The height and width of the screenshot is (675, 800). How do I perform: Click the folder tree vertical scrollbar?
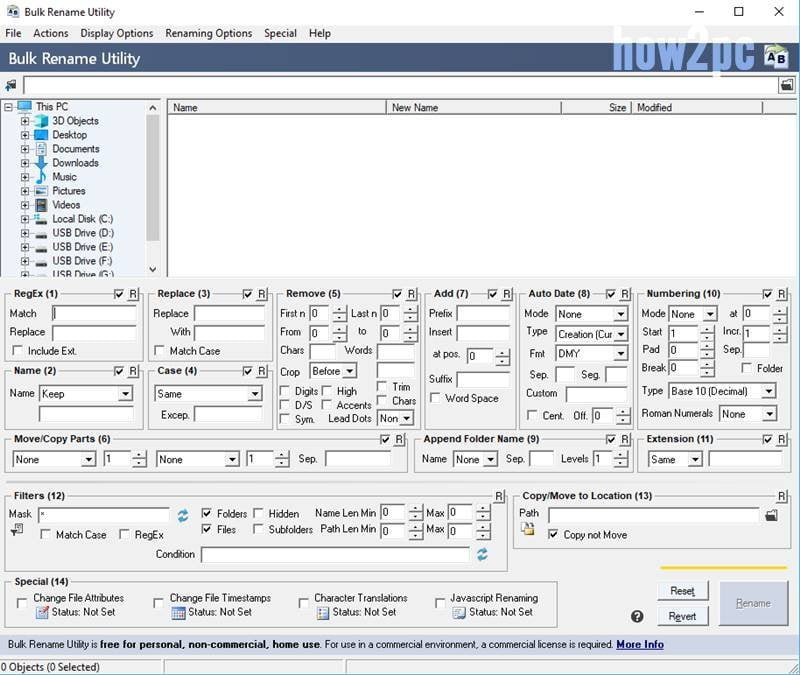(x=153, y=177)
